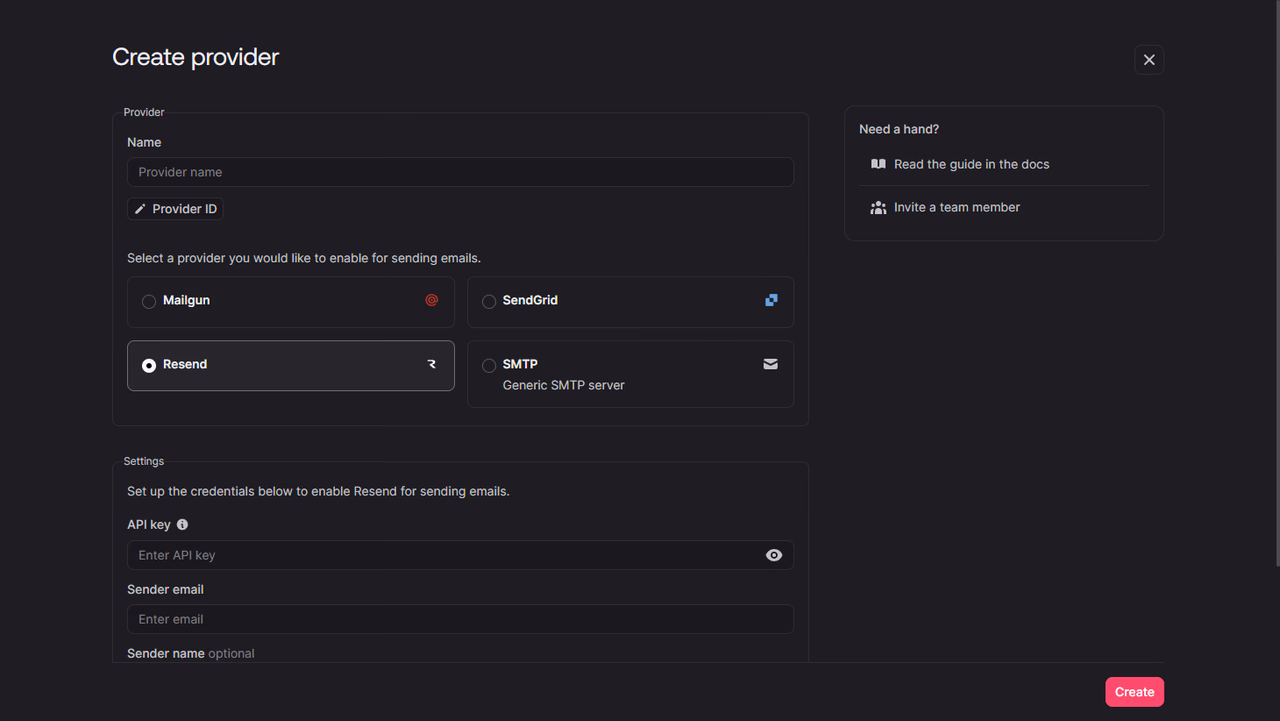Screen dimensions: 1280x721
Task: Click the SMTP envelope icon
Action: tap(771, 365)
